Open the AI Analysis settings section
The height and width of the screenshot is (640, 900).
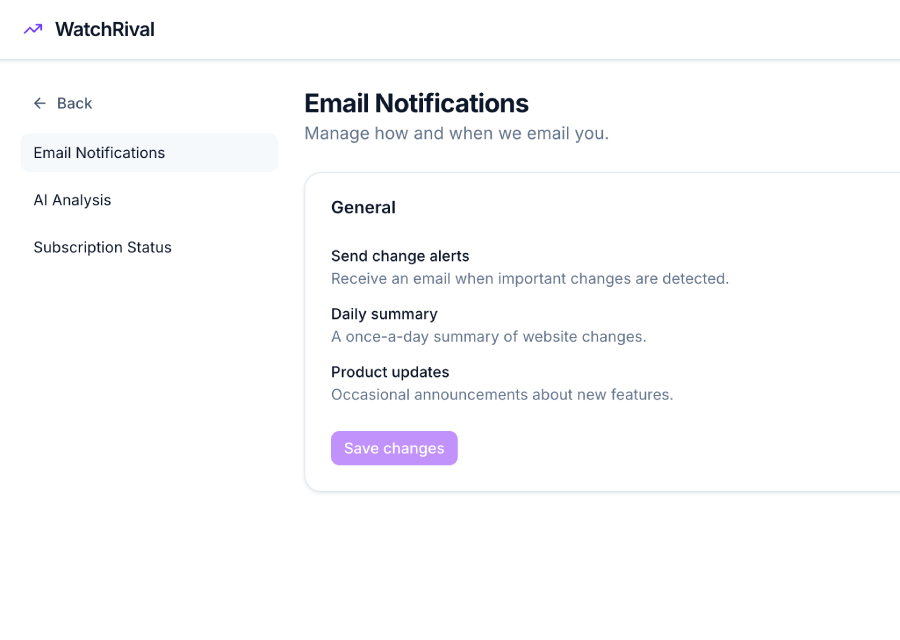(x=72, y=200)
